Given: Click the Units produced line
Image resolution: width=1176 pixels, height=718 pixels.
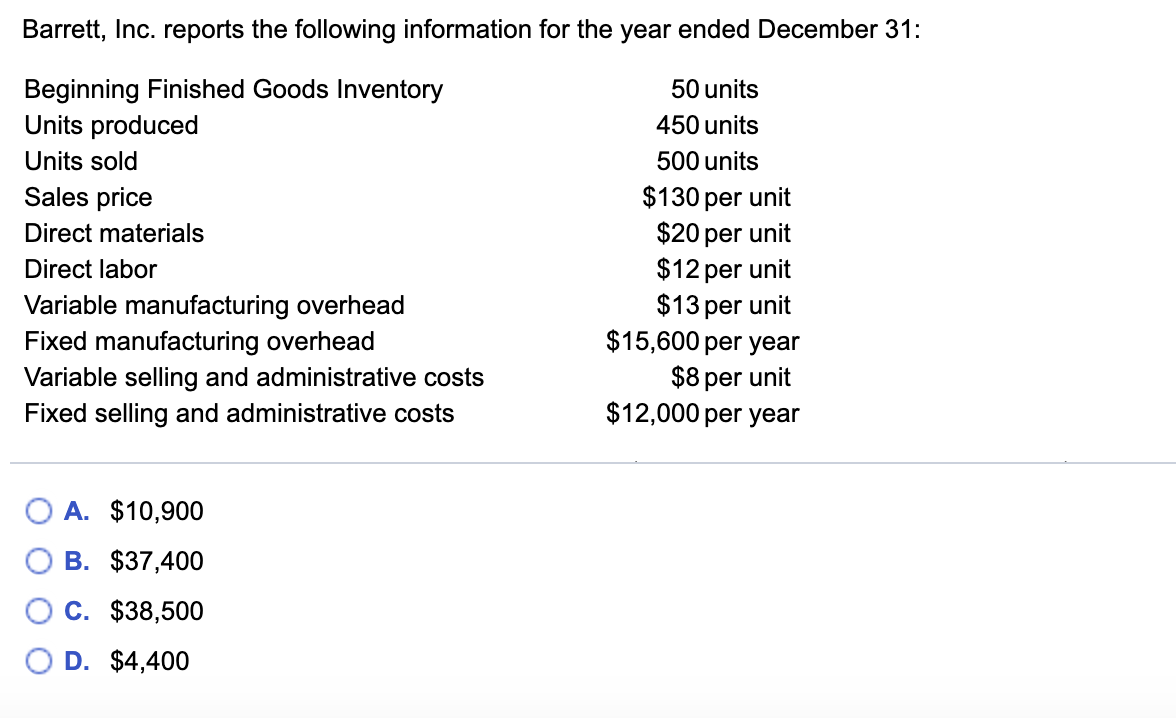Looking at the screenshot, I should 111,125.
